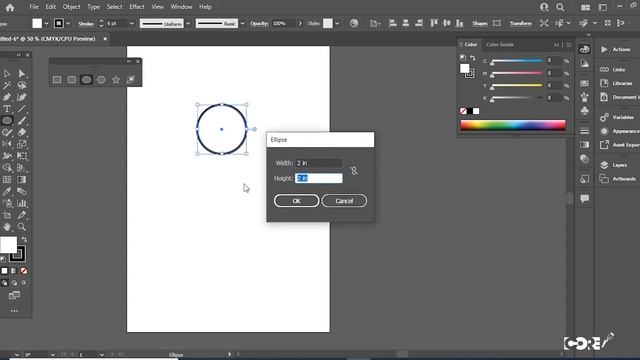Select the Shape Builder tool

click(x=7, y=168)
